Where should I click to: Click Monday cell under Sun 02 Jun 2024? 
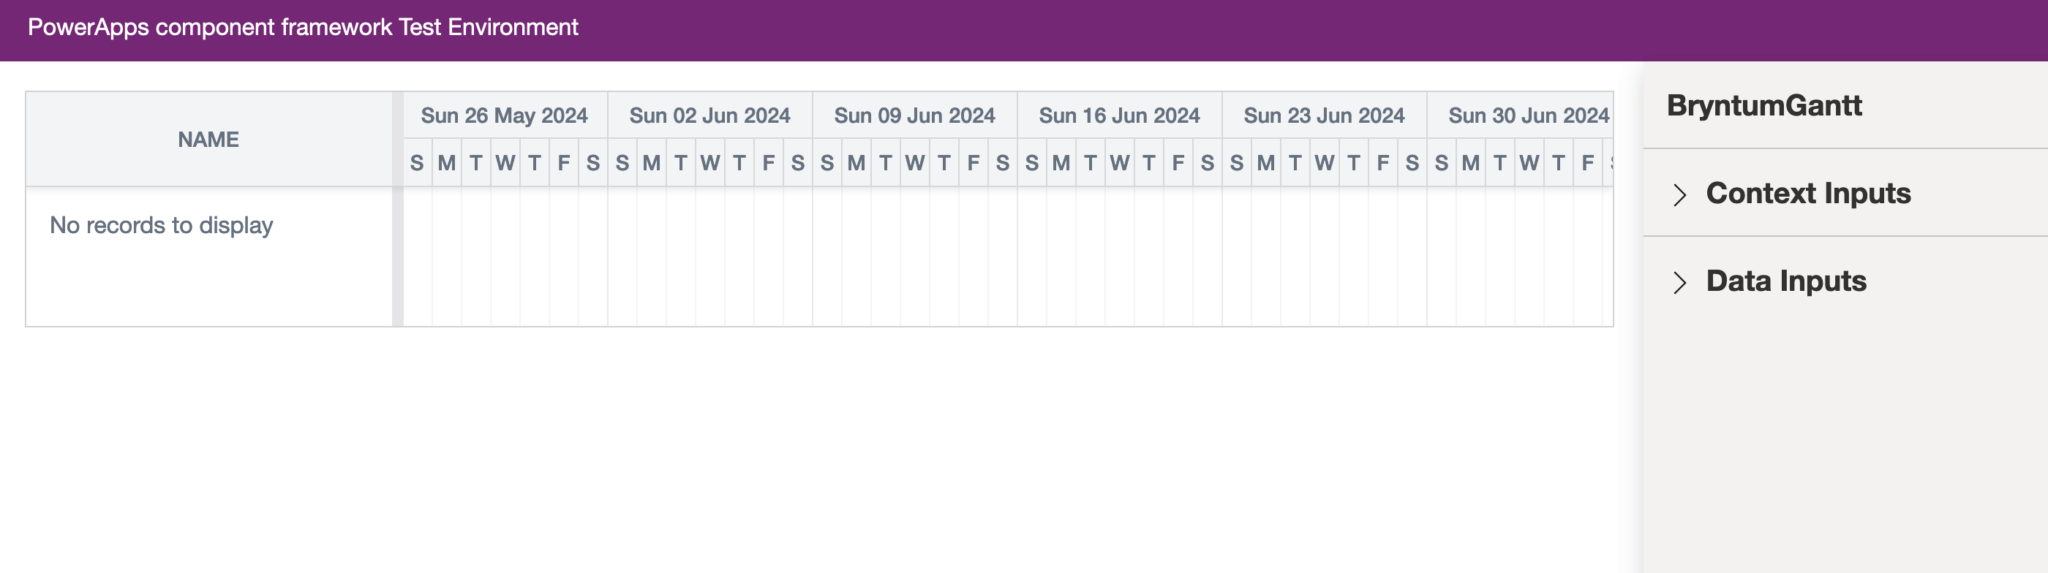tap(652, 163)
